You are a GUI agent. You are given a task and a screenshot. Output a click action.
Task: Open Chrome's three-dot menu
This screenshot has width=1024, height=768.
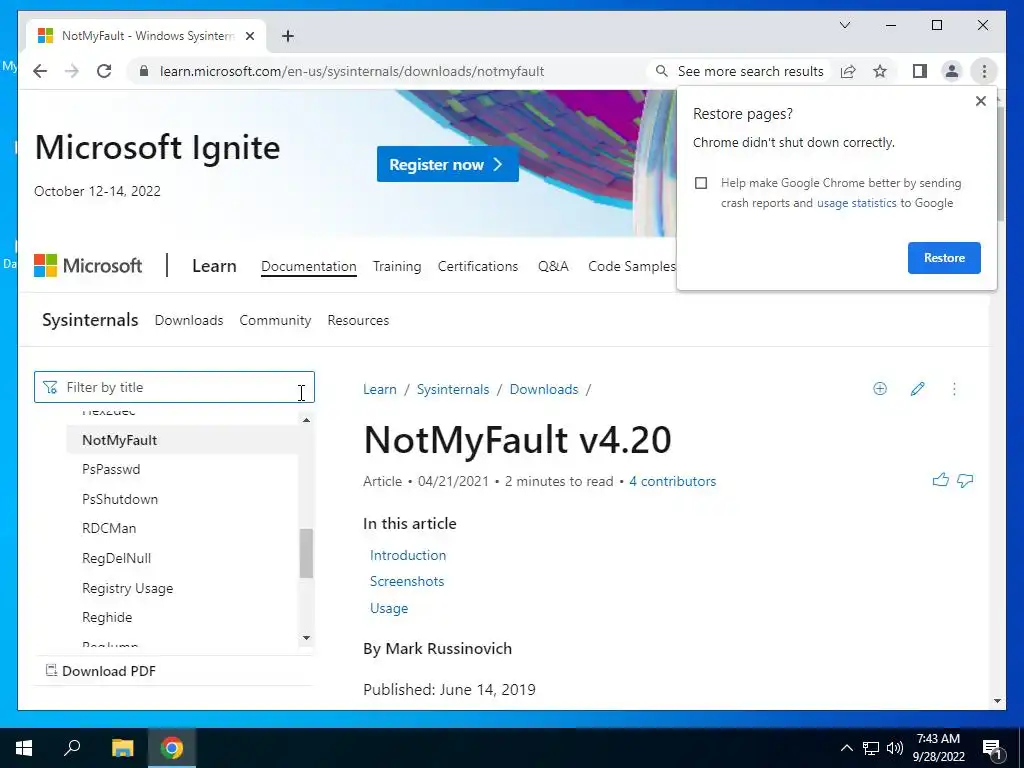click(x=984, y=71)
